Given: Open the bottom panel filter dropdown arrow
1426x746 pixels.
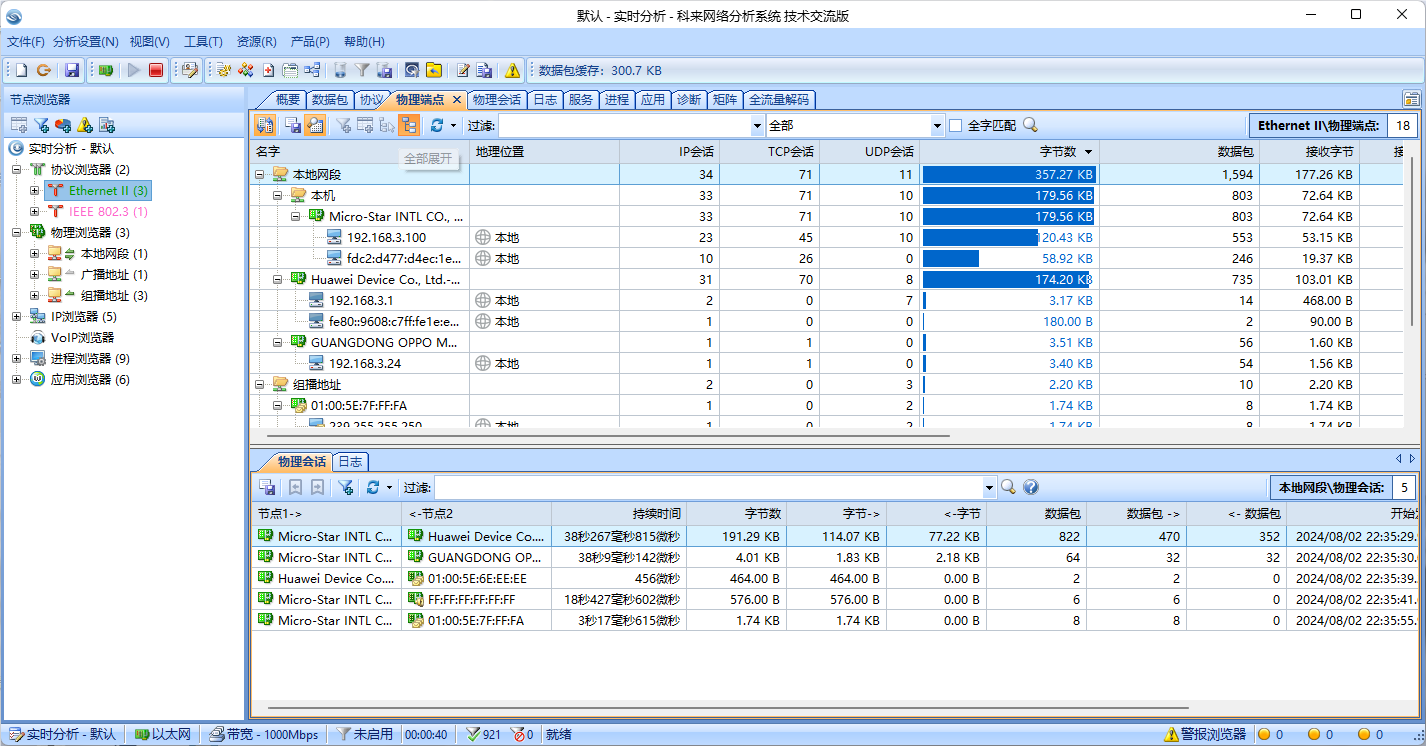Looking at the screenshot, I should 990,487.
